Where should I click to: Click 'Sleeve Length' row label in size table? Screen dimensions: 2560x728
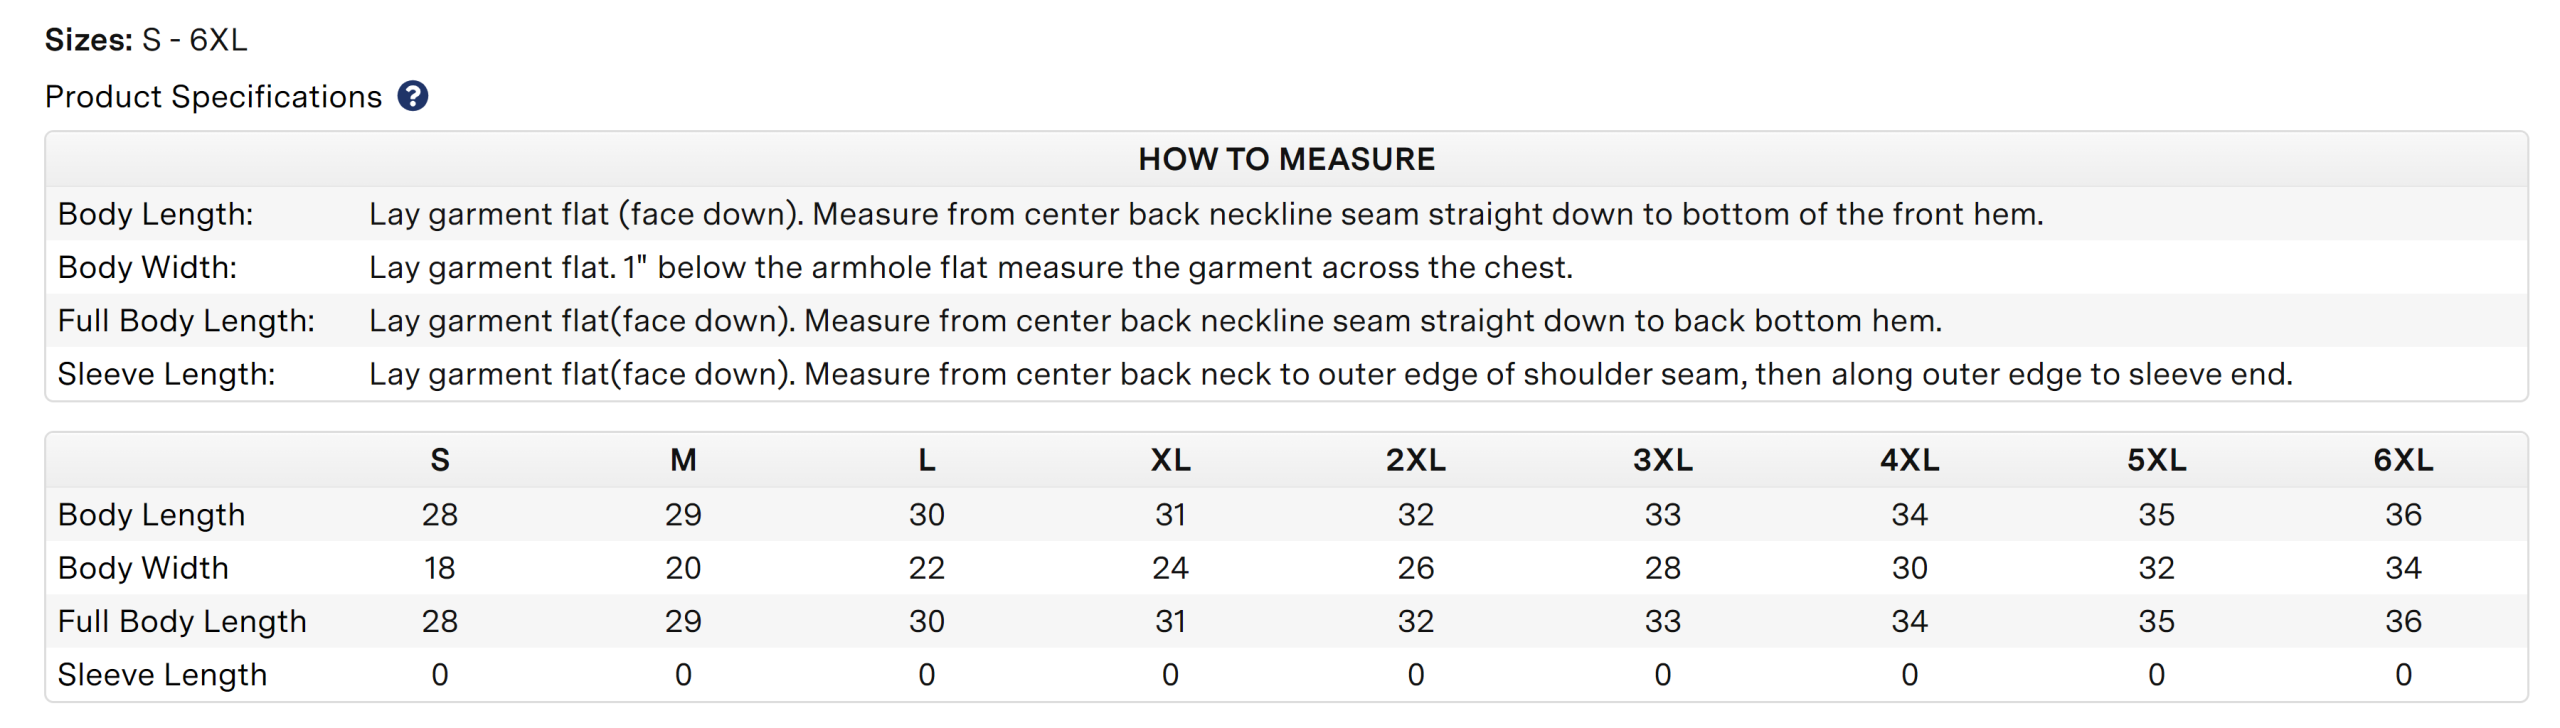(162, 675)
